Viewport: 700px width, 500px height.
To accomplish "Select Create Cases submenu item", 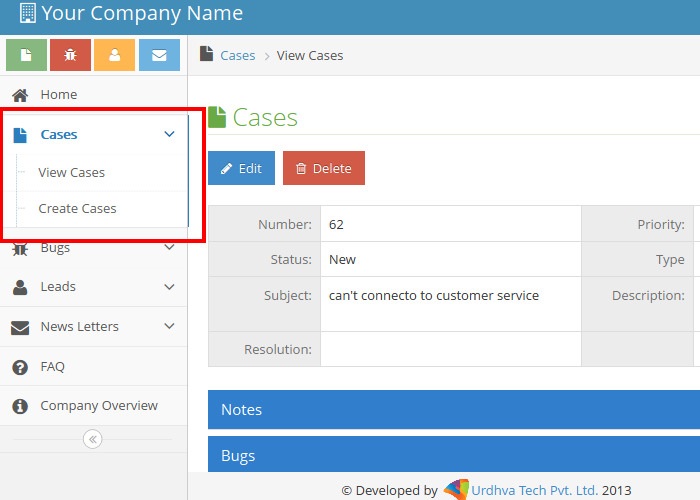I will (77, 209).
